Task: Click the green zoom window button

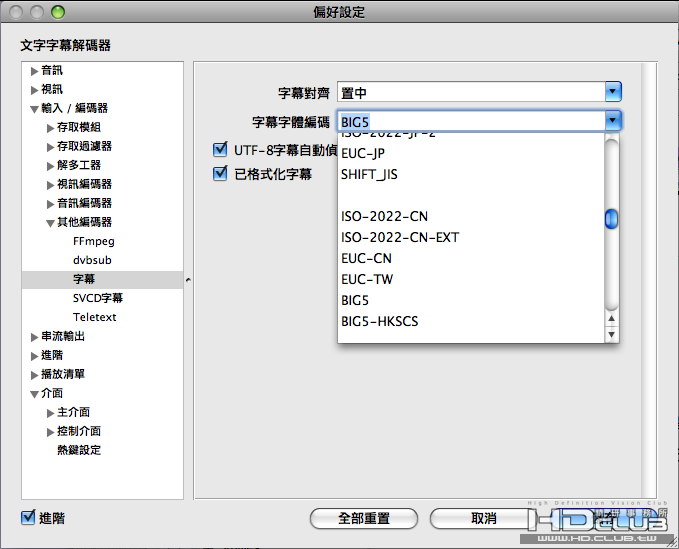Action: [58, 12]
